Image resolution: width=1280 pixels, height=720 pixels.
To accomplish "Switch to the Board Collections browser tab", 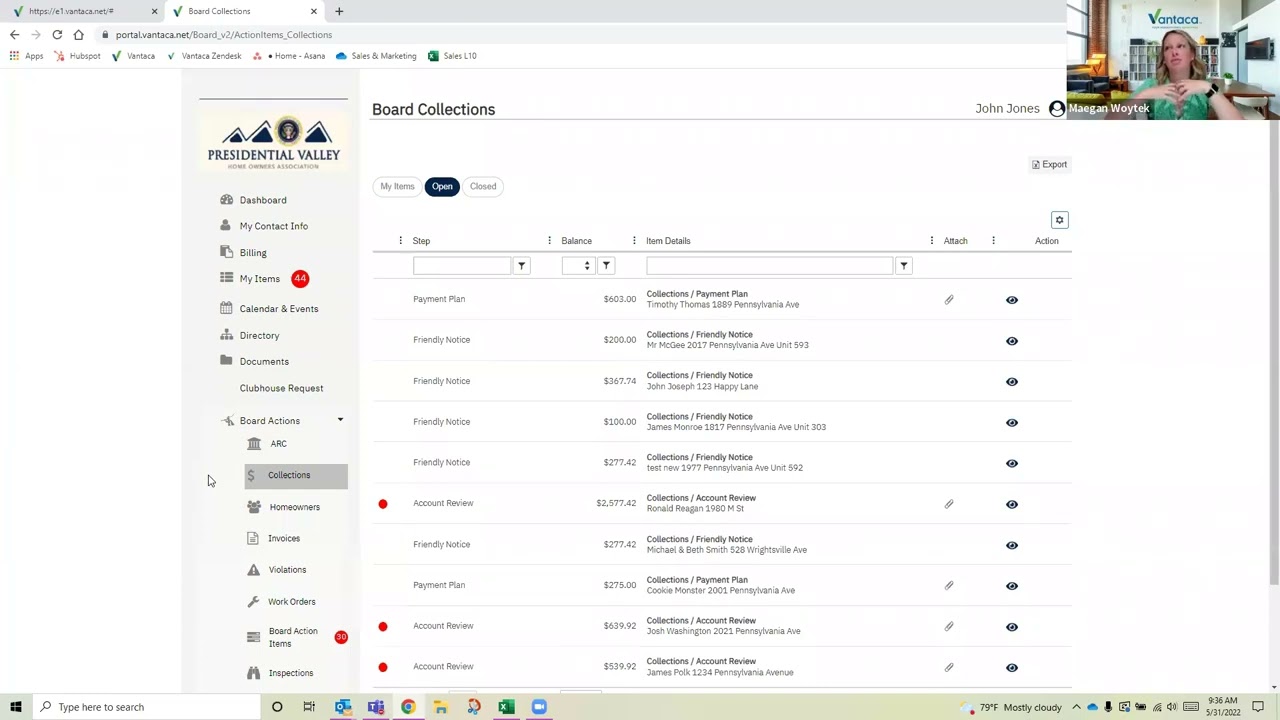I will tap(245, 11).
